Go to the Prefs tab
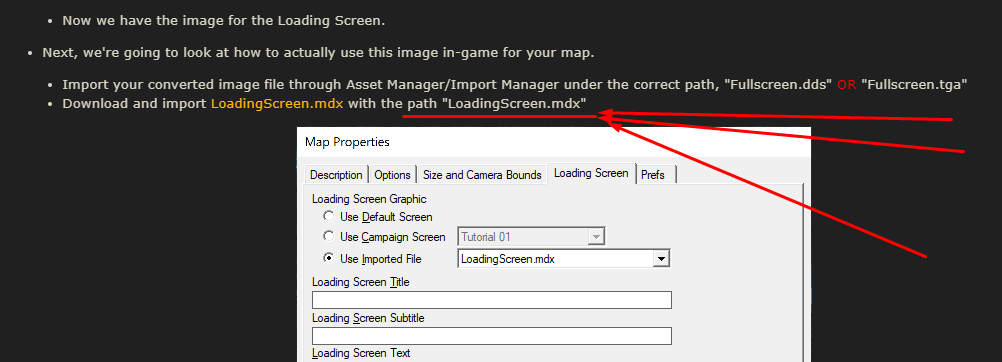The width and height of the screenshot is (1002, 362). [653, 175]
